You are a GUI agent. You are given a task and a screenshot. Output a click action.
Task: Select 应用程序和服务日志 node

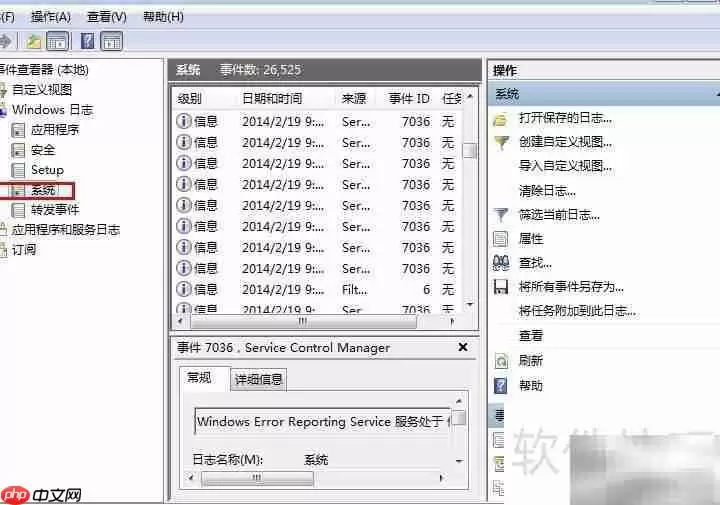coord(66,230)
